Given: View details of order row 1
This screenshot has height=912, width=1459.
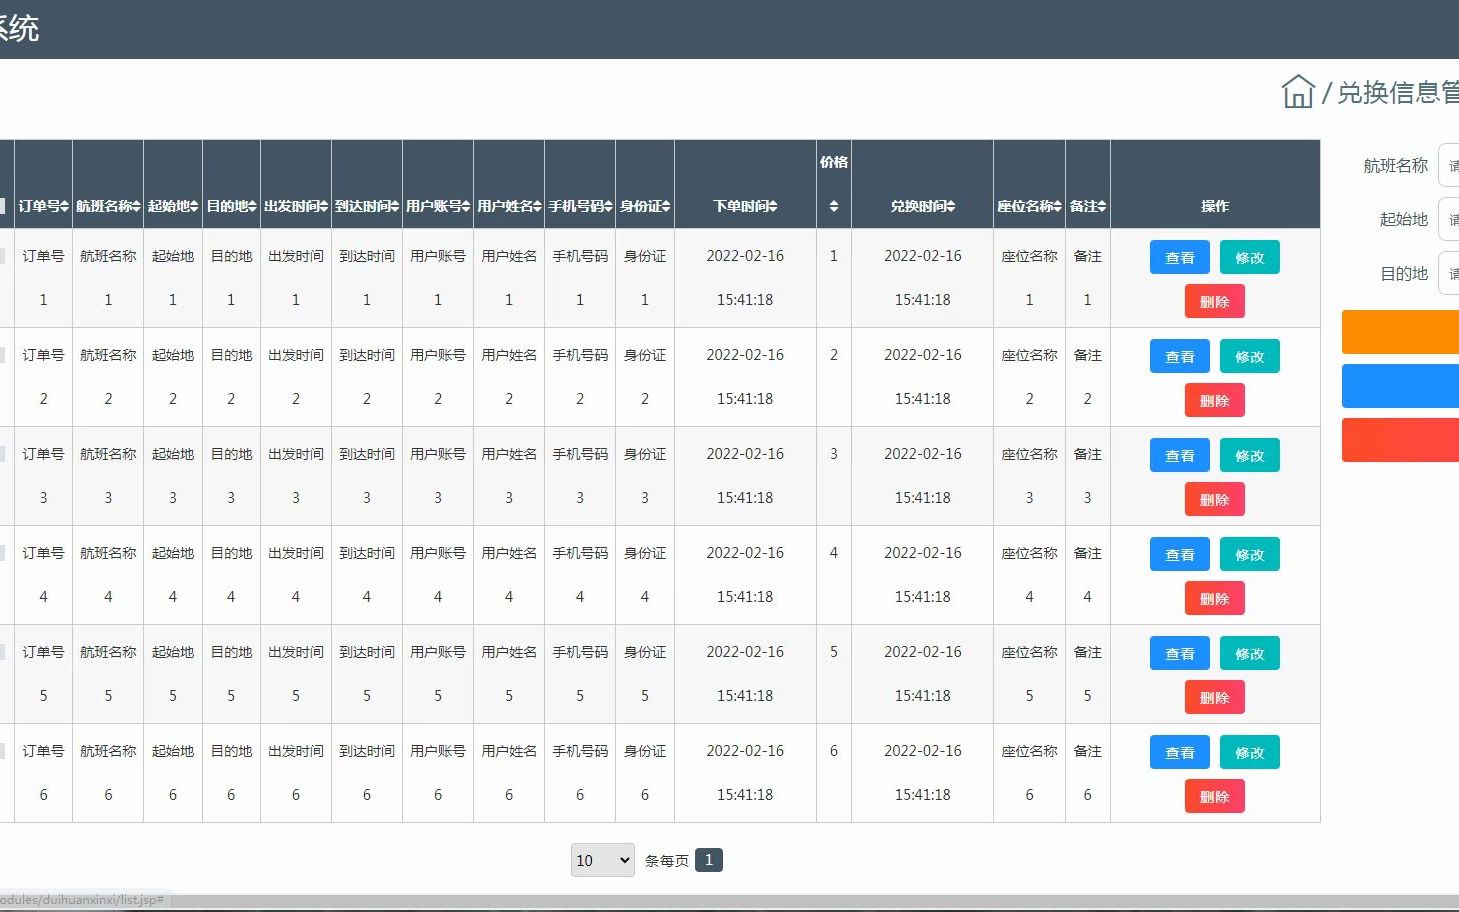Looking at the screenshot, I should pyautogui.click(x=1180, y=257).
